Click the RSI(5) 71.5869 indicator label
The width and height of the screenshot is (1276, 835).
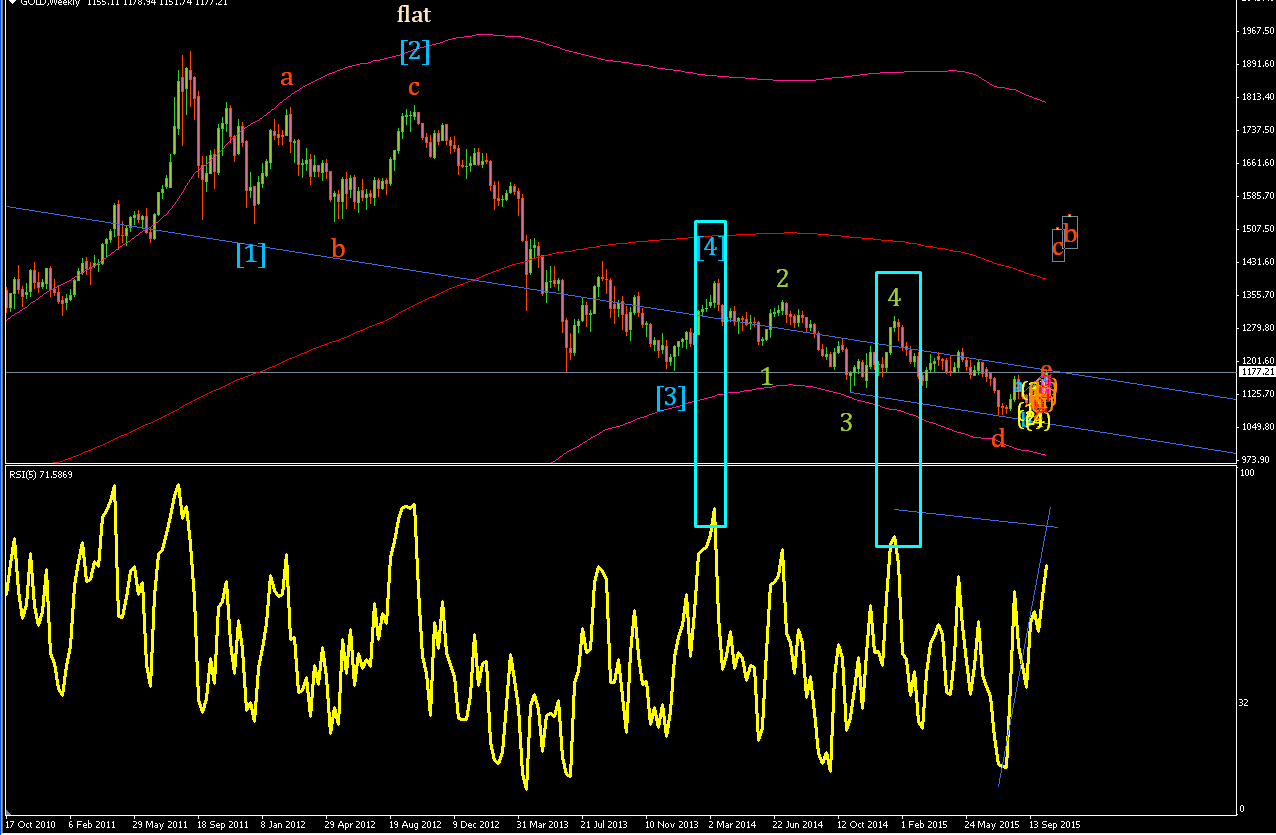[40, 473]
